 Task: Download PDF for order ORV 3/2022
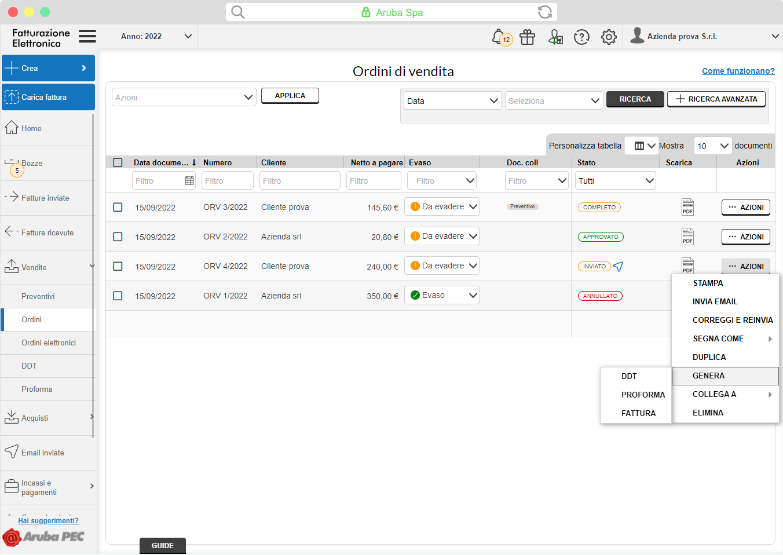click(x=688, y=207)
